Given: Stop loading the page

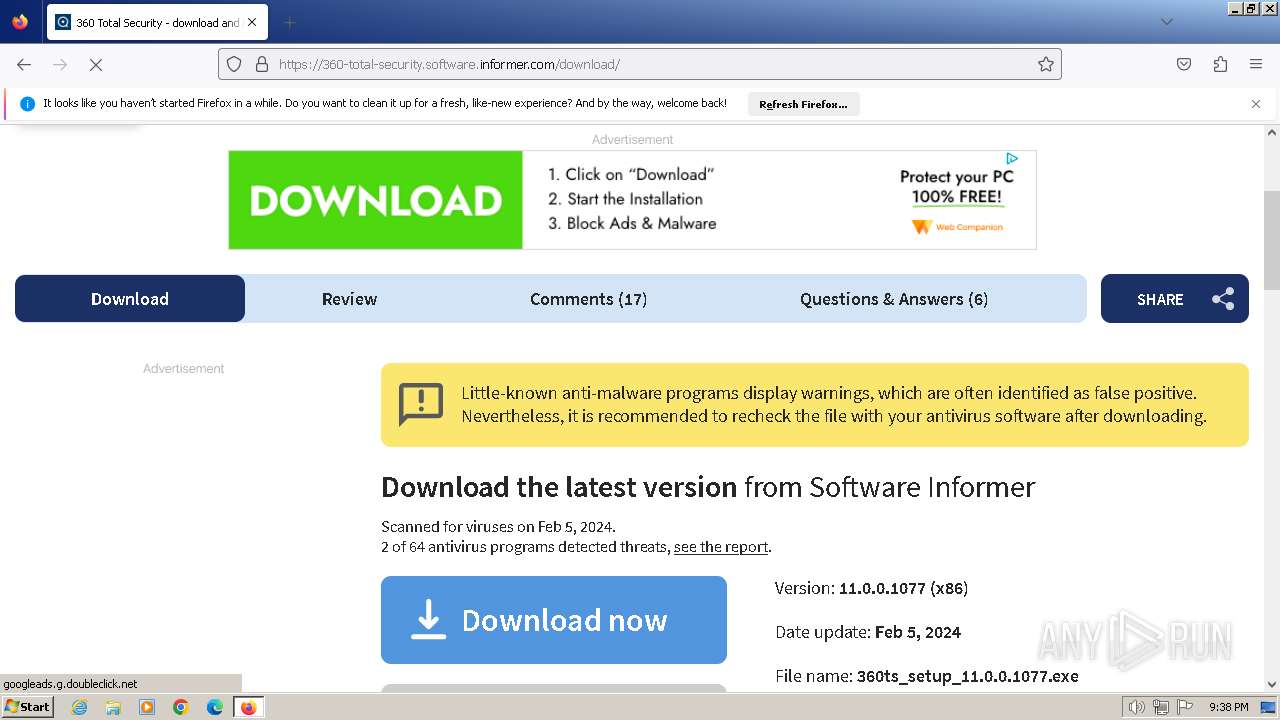Looking at the screenshot, I should [96, 64].
